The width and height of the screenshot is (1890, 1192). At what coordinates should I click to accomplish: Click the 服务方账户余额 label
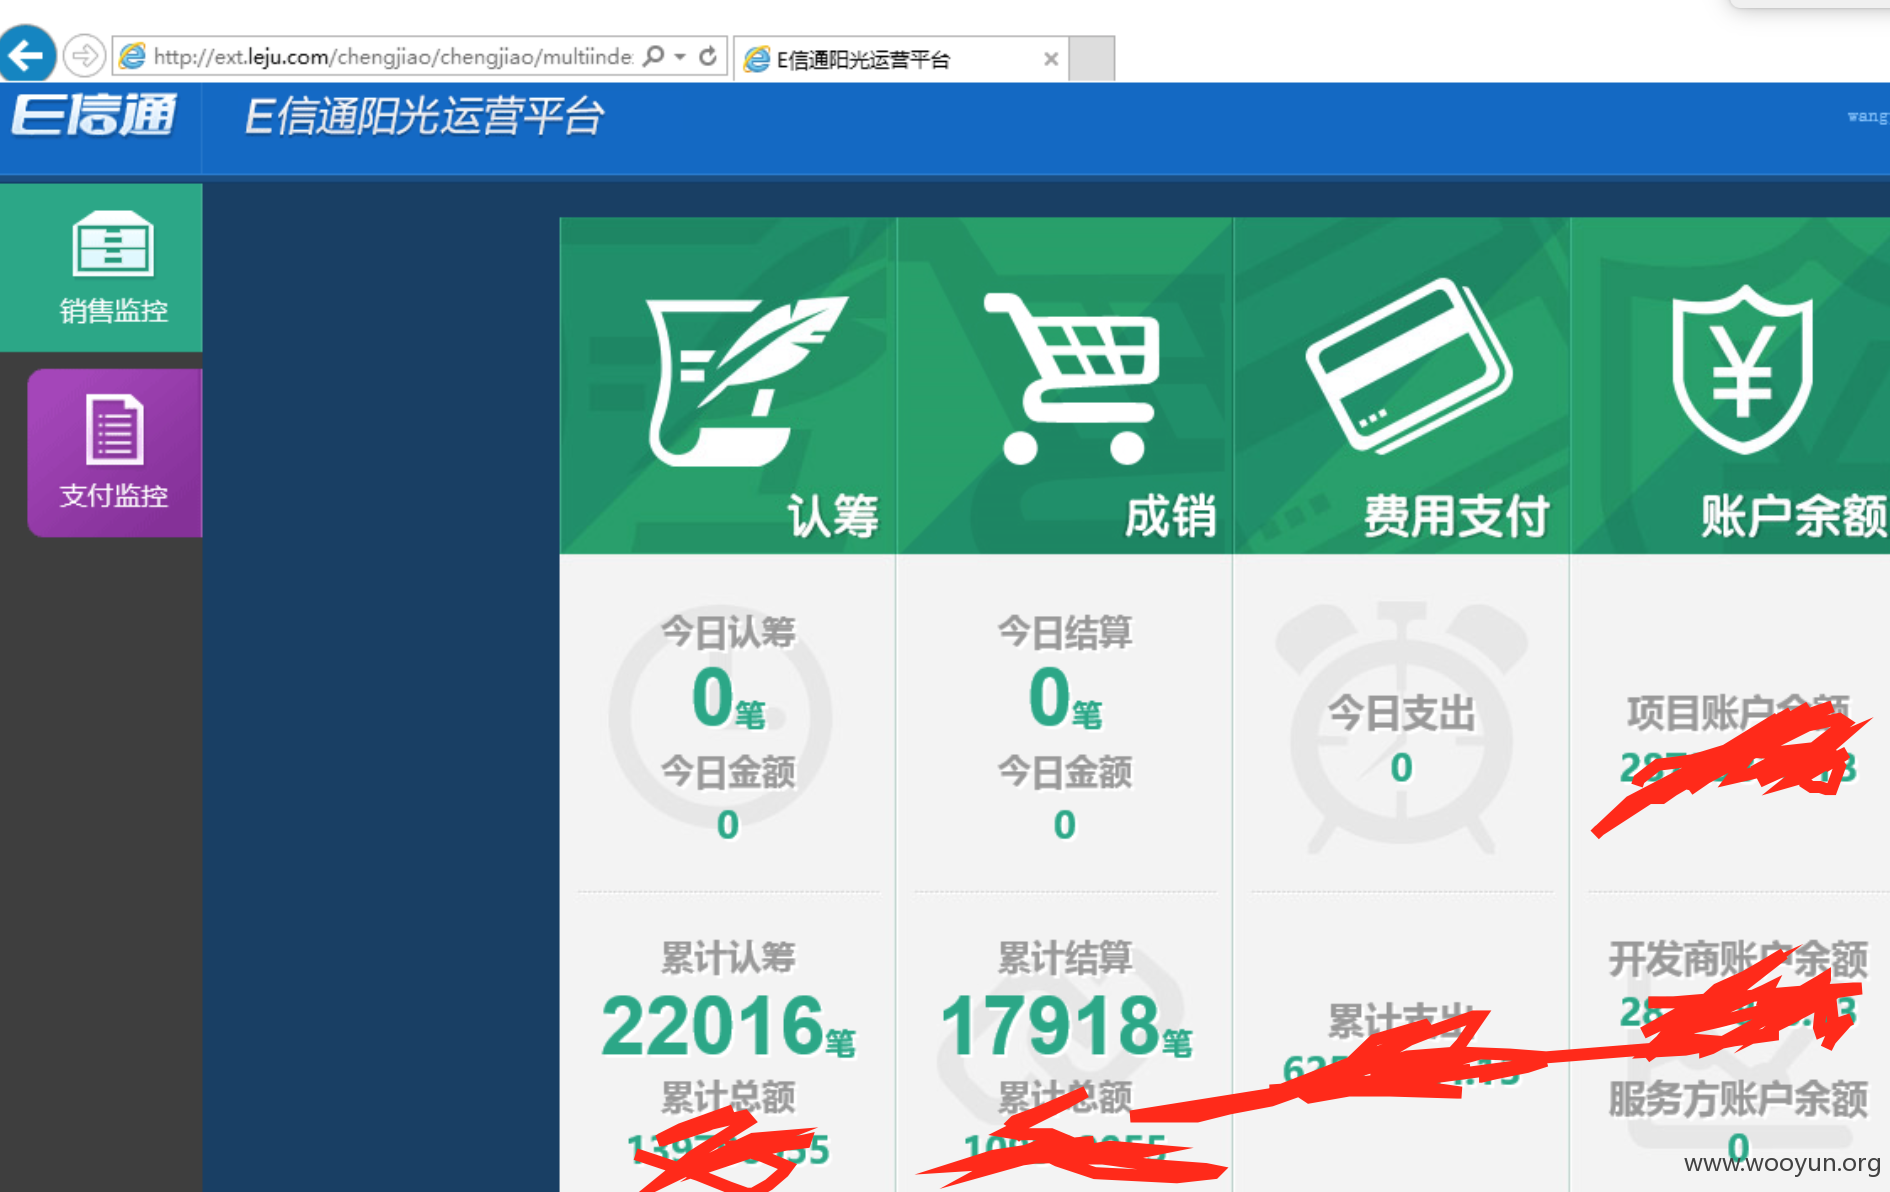[1738, 1099]
